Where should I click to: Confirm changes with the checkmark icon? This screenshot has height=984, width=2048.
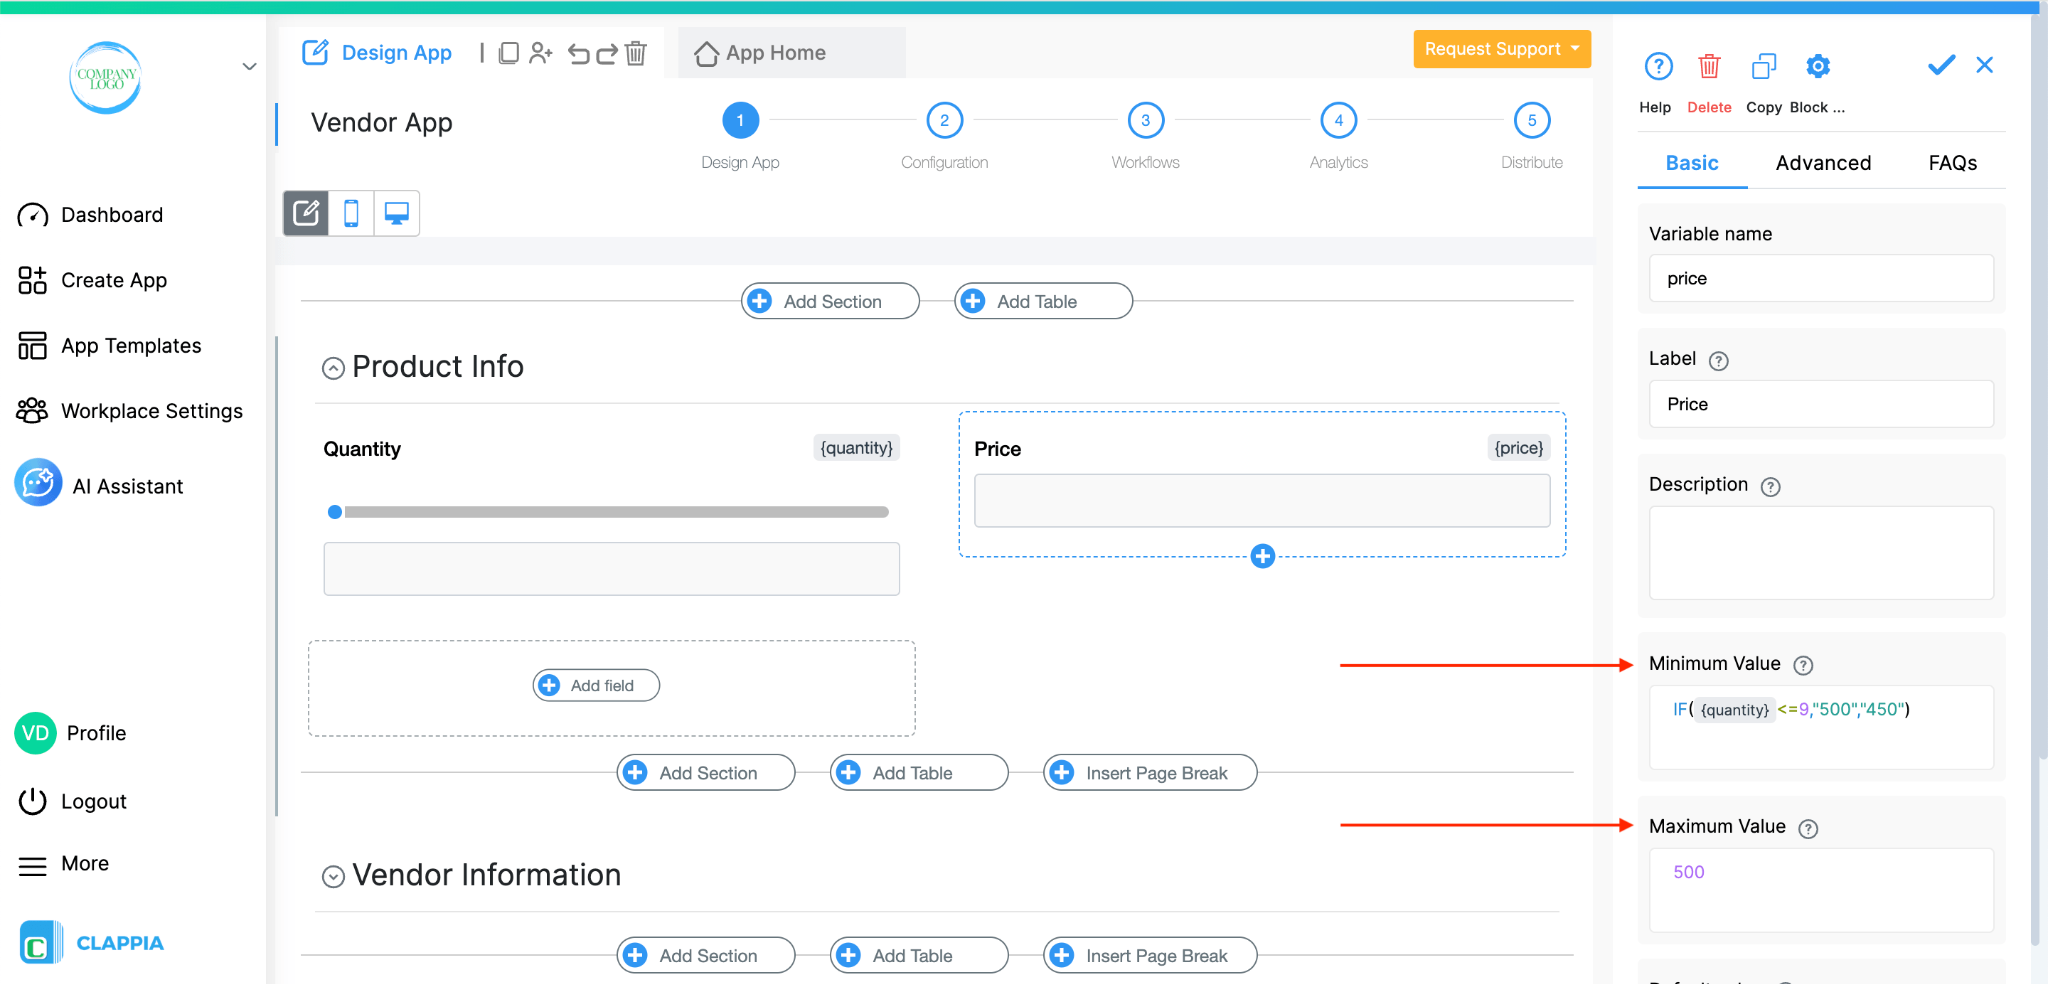(1941, 65)
